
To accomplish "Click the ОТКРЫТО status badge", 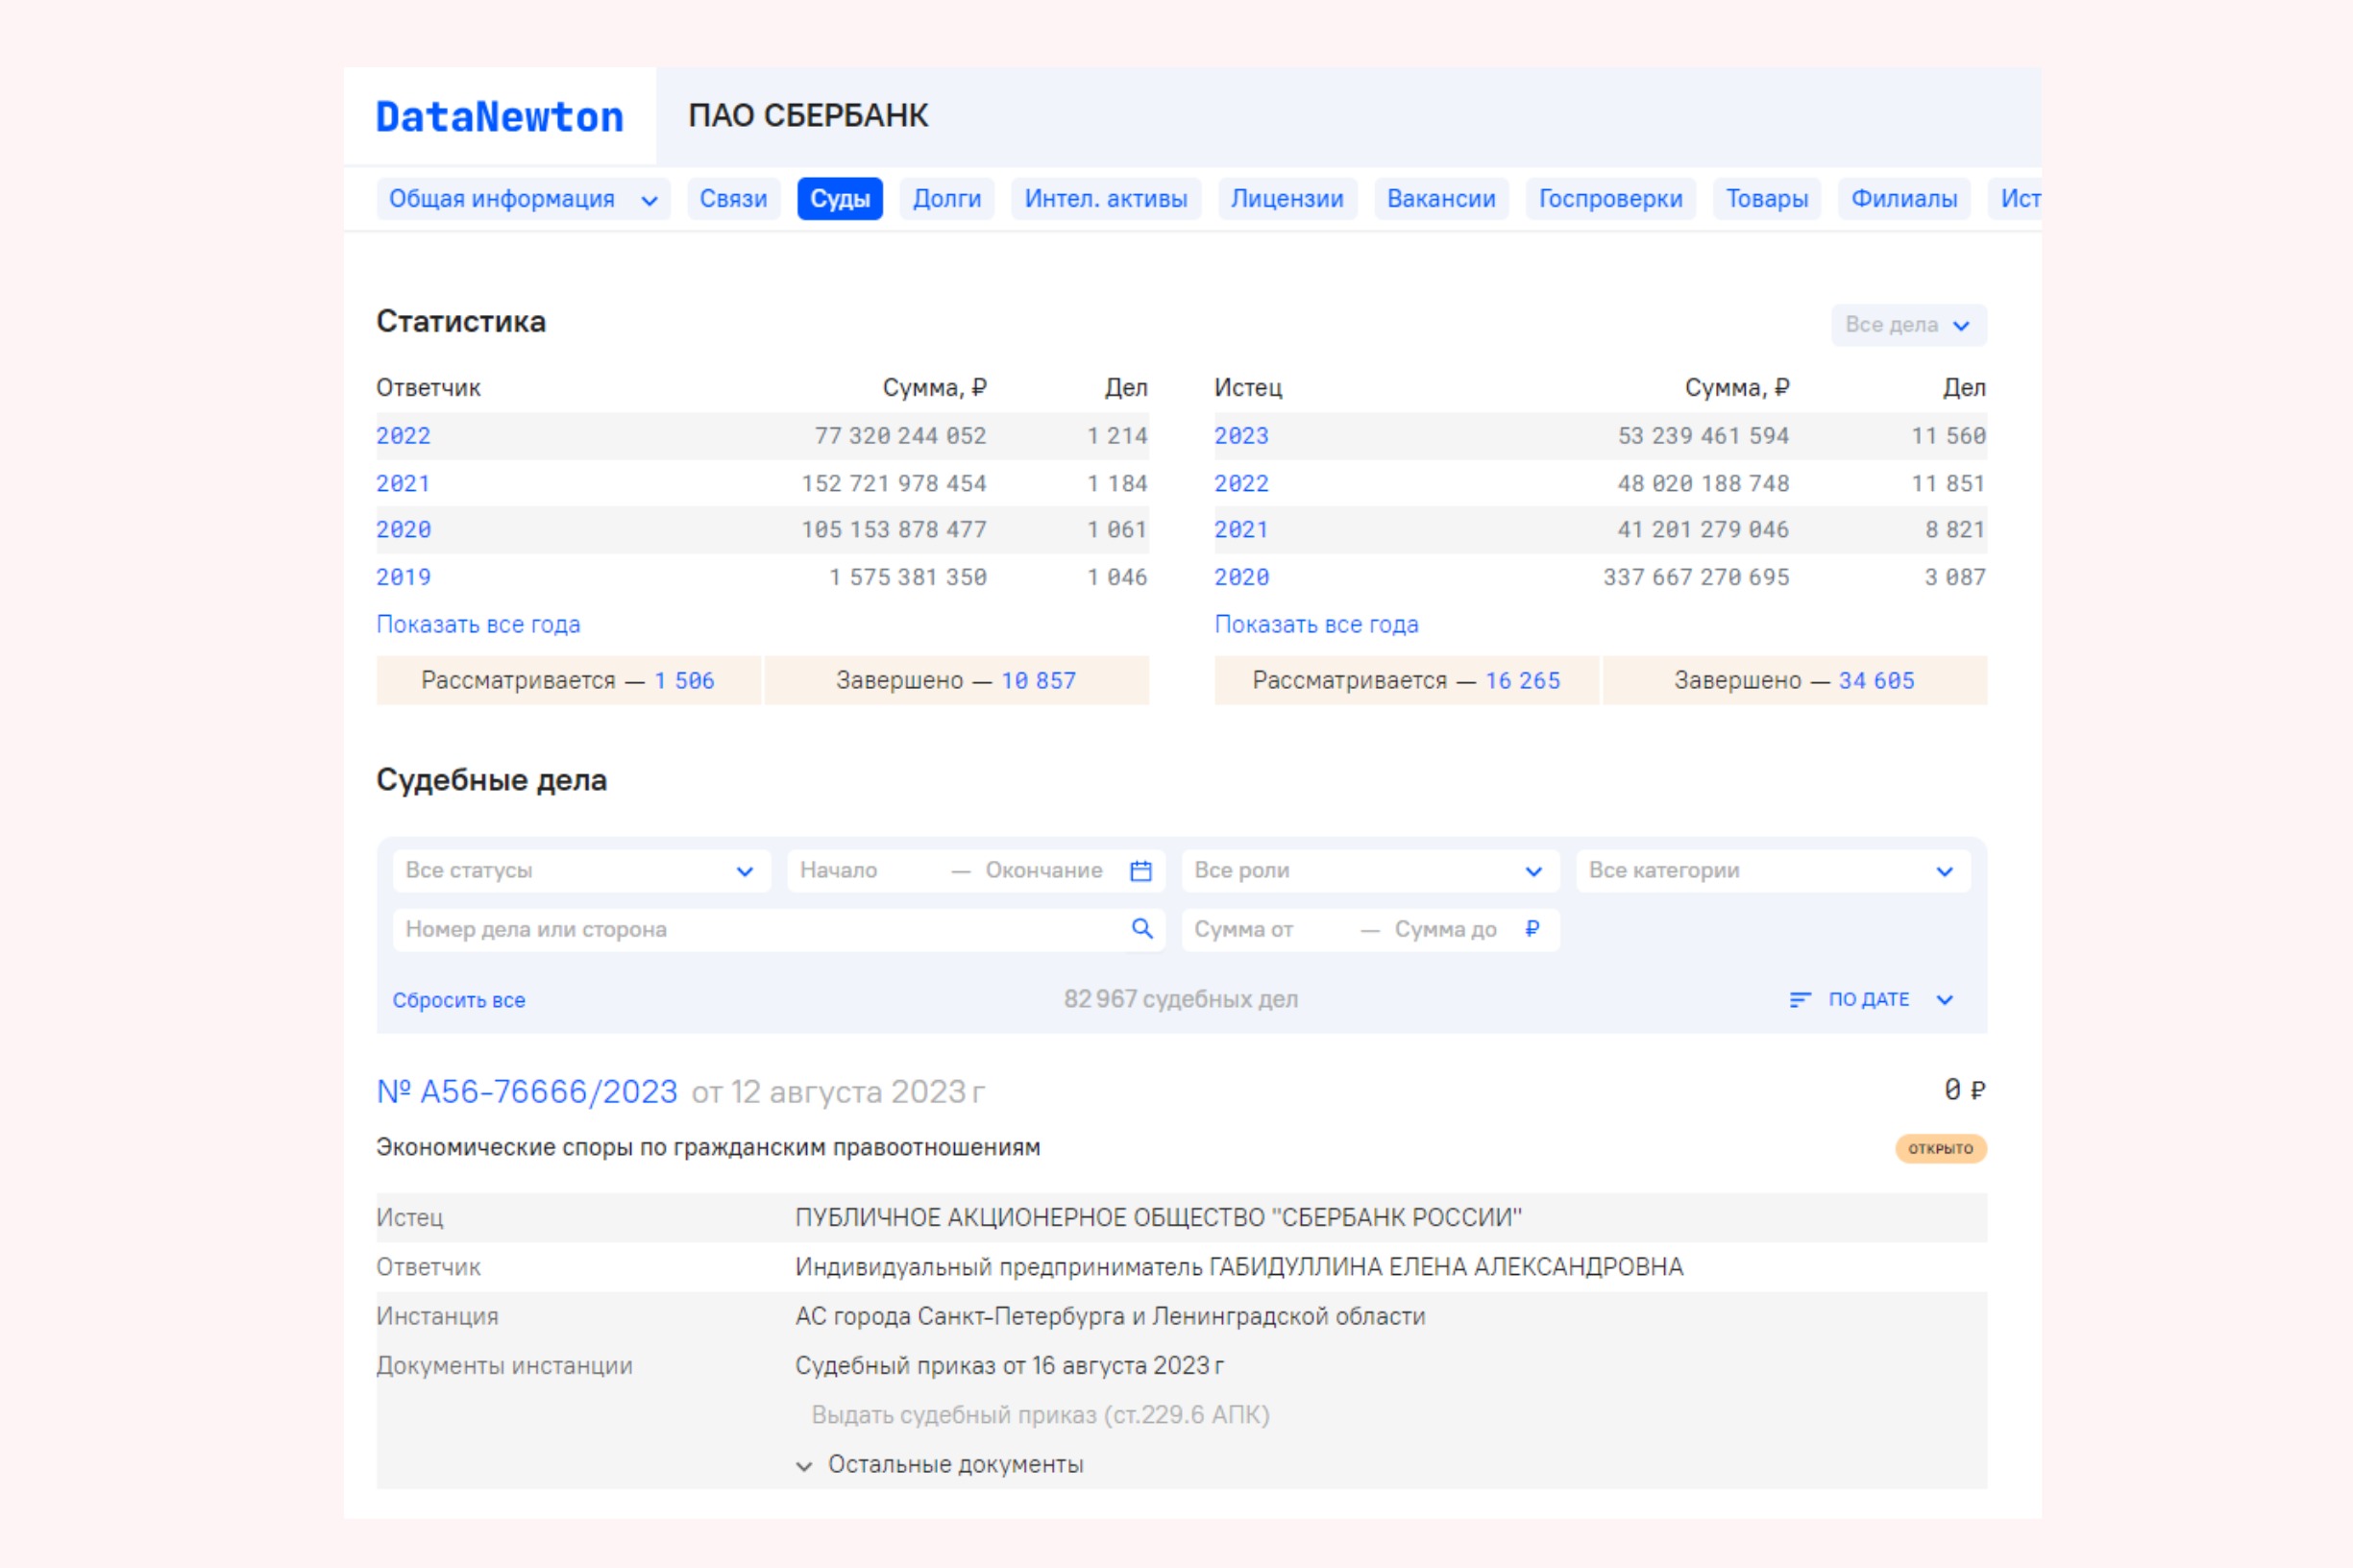I will (x=1939, y=1148).
